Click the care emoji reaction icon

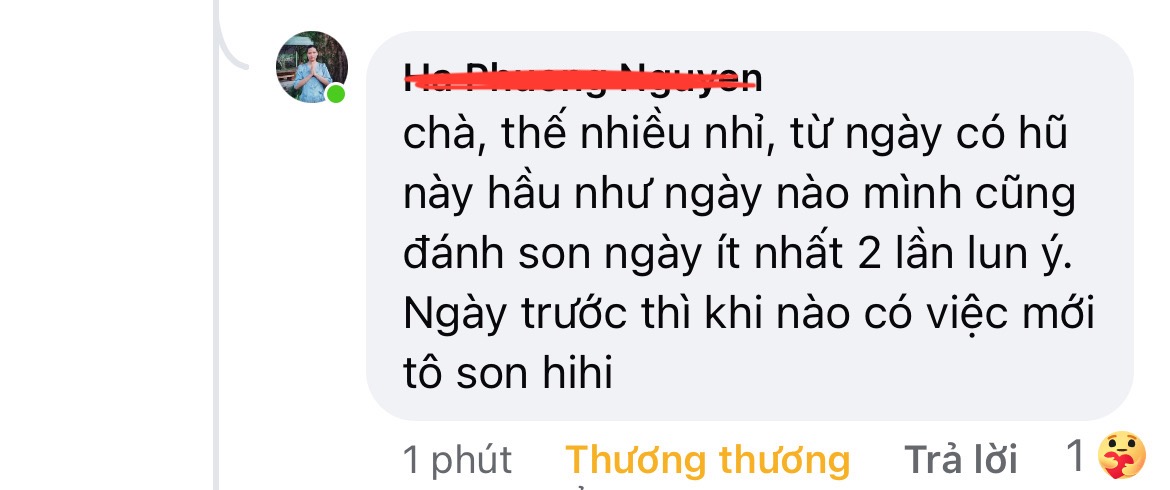point(1121,455)
